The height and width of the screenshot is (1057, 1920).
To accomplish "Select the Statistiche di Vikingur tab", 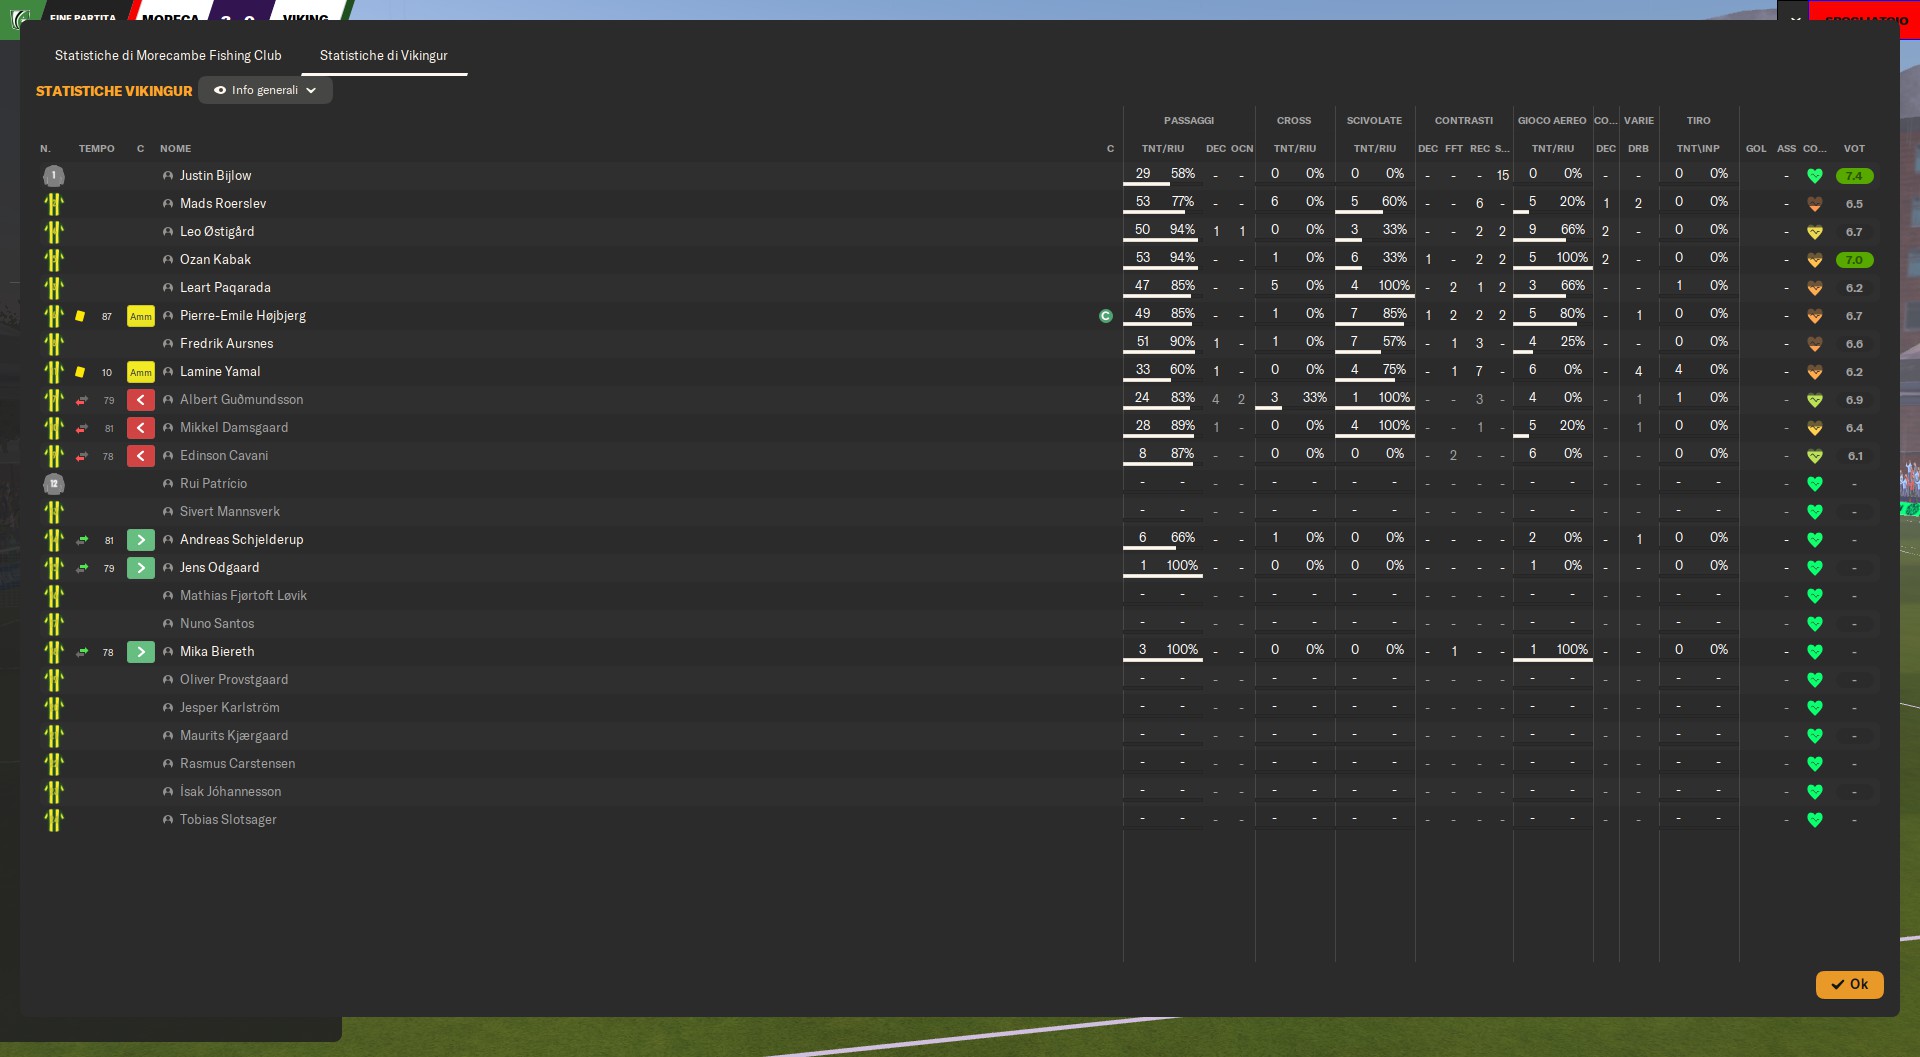I will tap(384, 56).
